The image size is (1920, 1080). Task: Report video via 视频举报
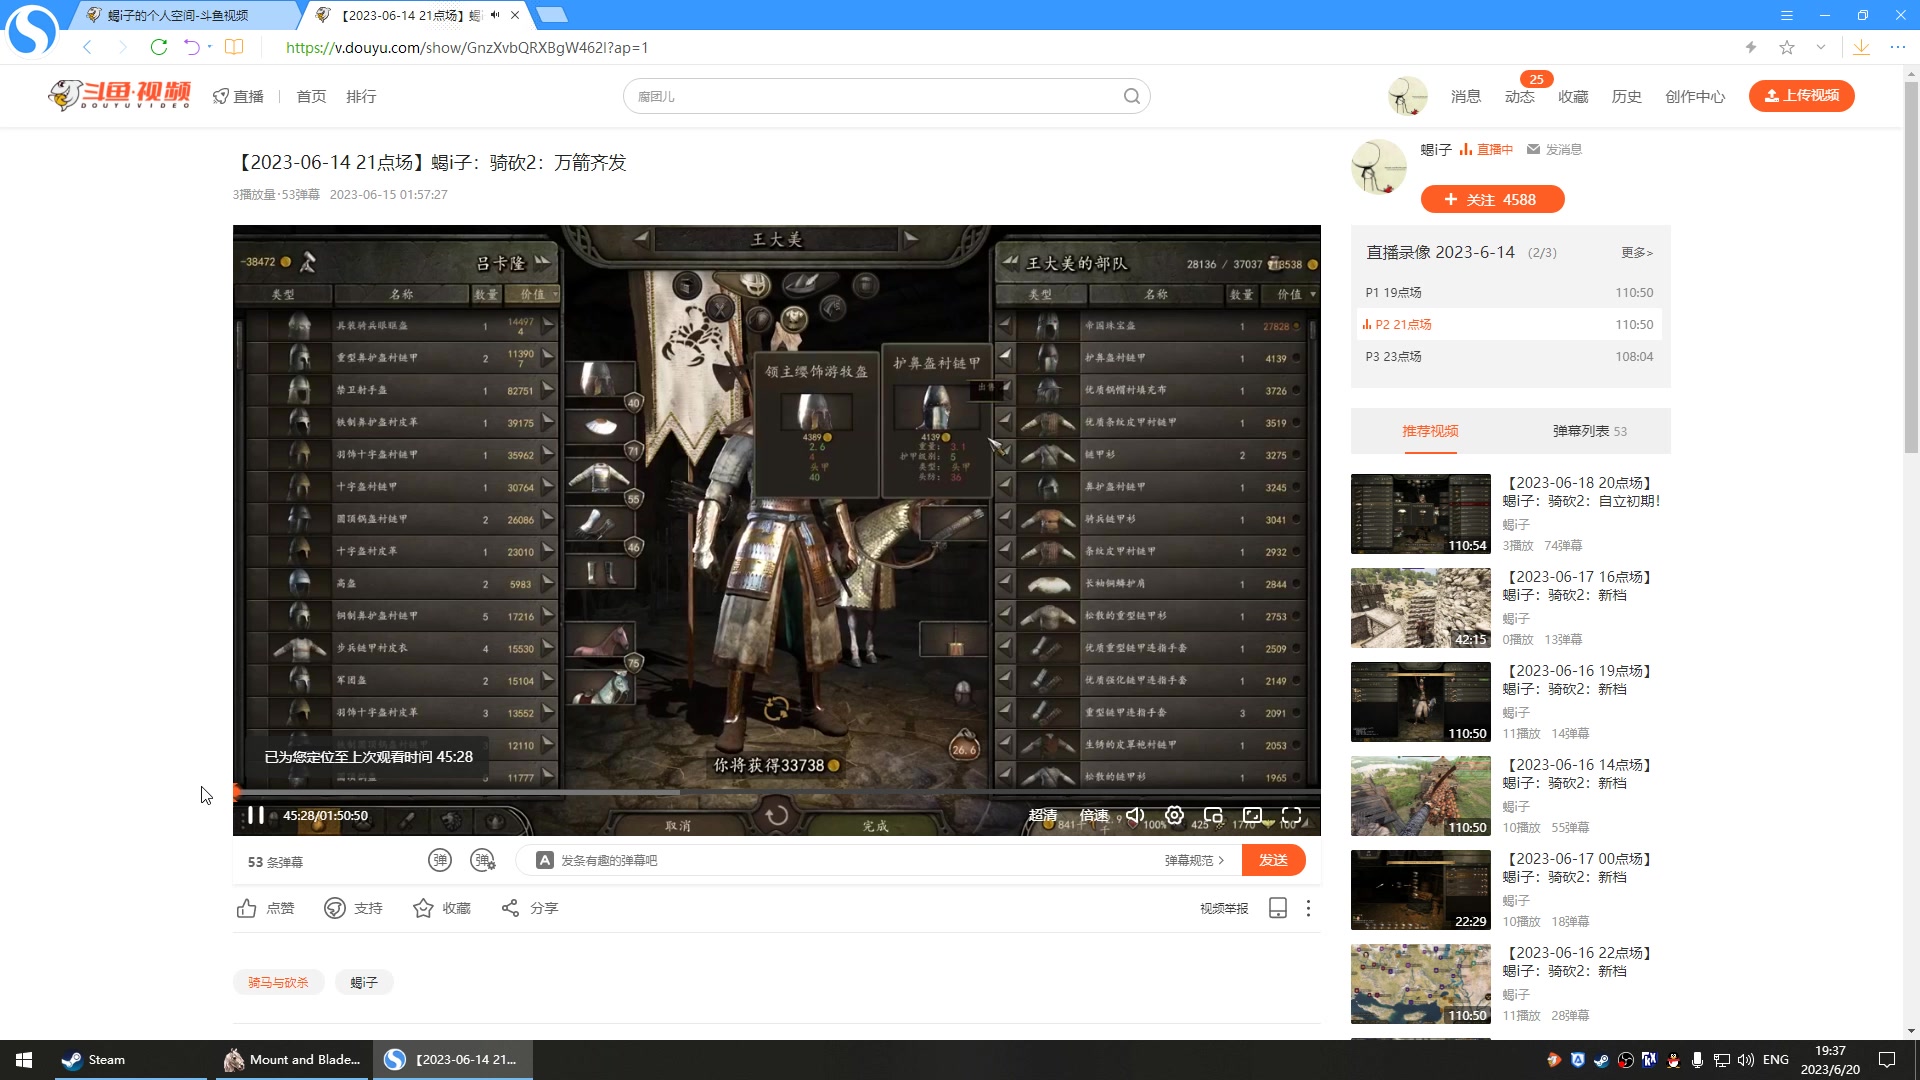point(1224,908)
